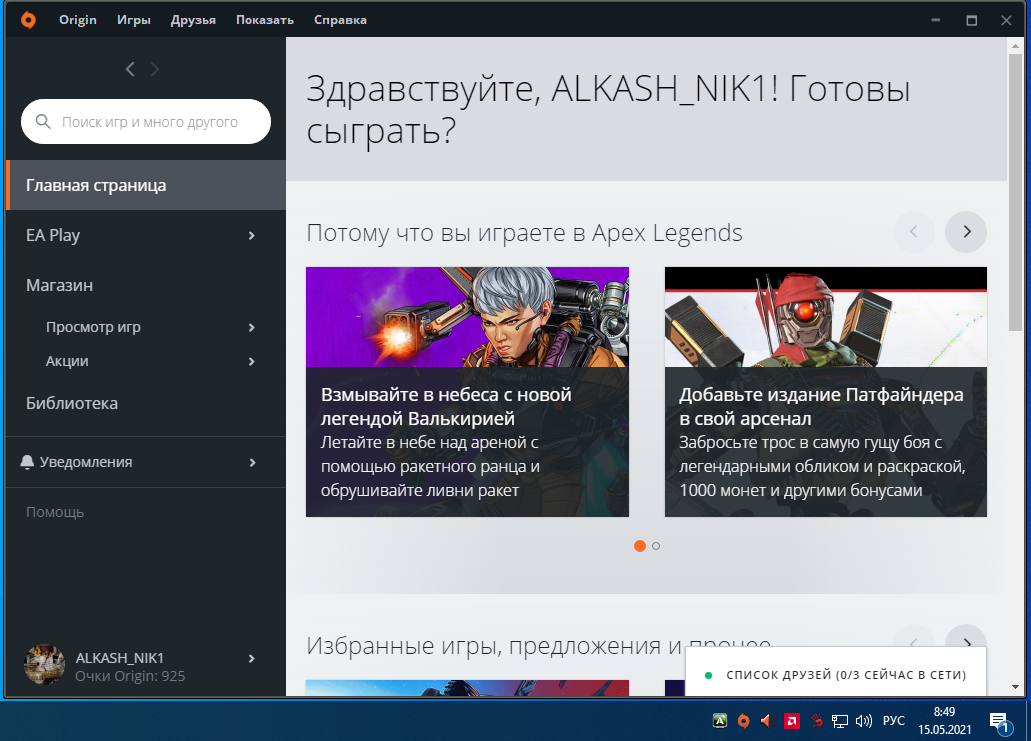The image size is (1031, 741).
Task: Click the scrollbar down arrow
Action: [1015, 687]
